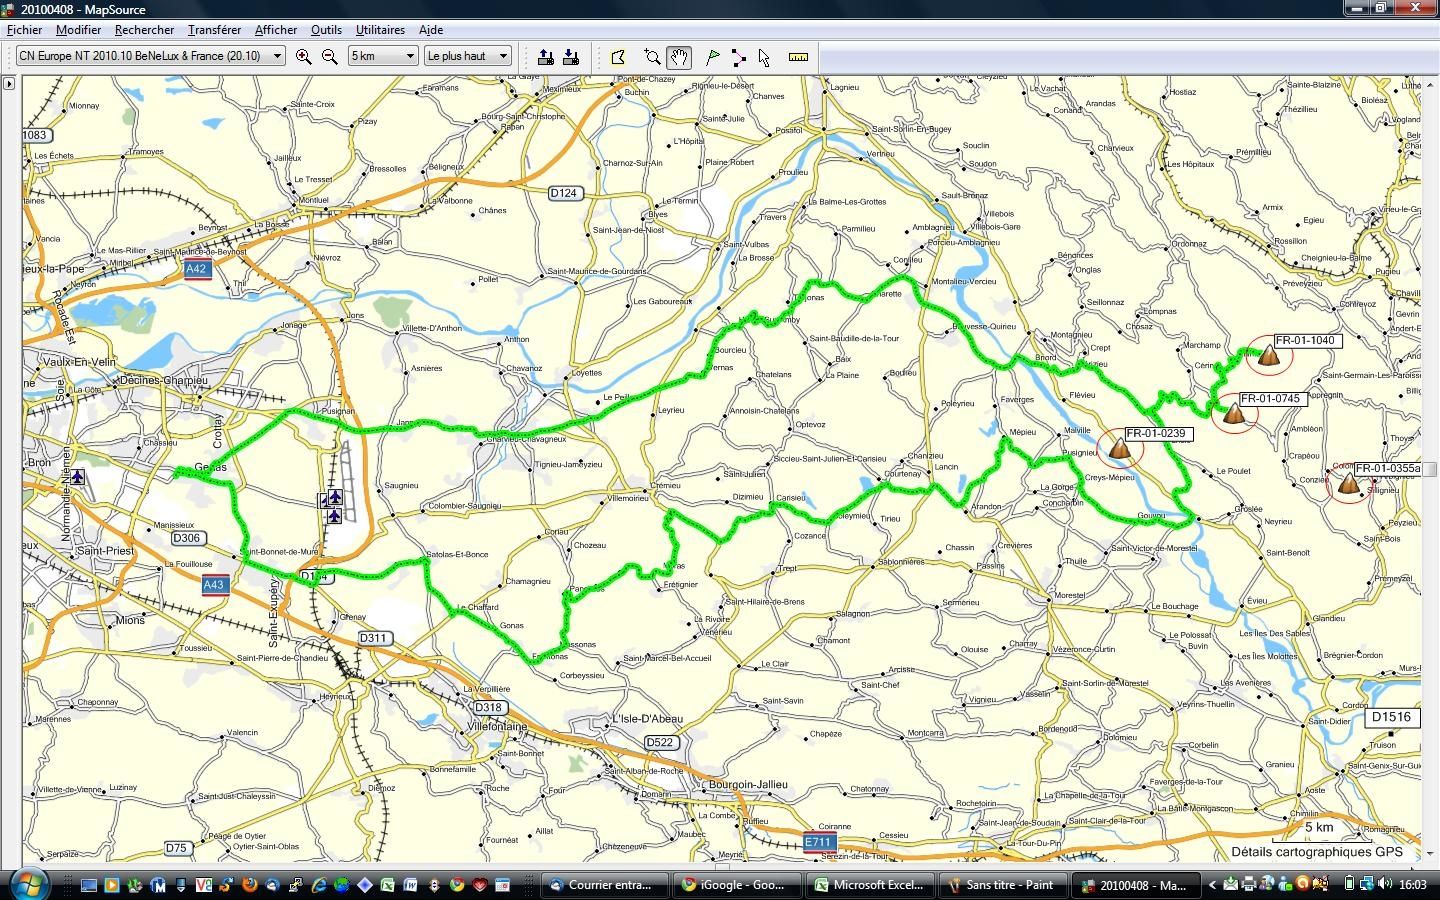This screenshot has height=900, width=1440.
Task: Open the Outils menu
Action: (326, 30)
